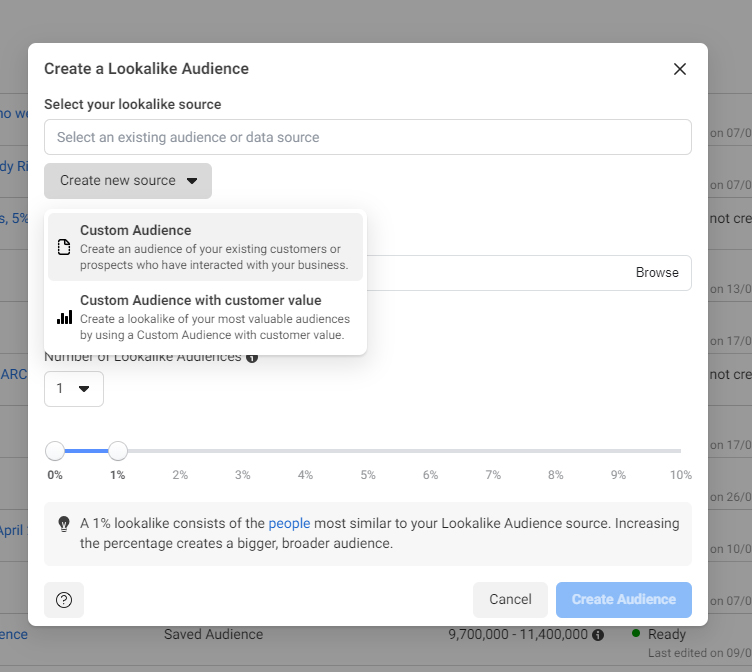Click the Cancel button
752x672 pixels.
(510, 599)
